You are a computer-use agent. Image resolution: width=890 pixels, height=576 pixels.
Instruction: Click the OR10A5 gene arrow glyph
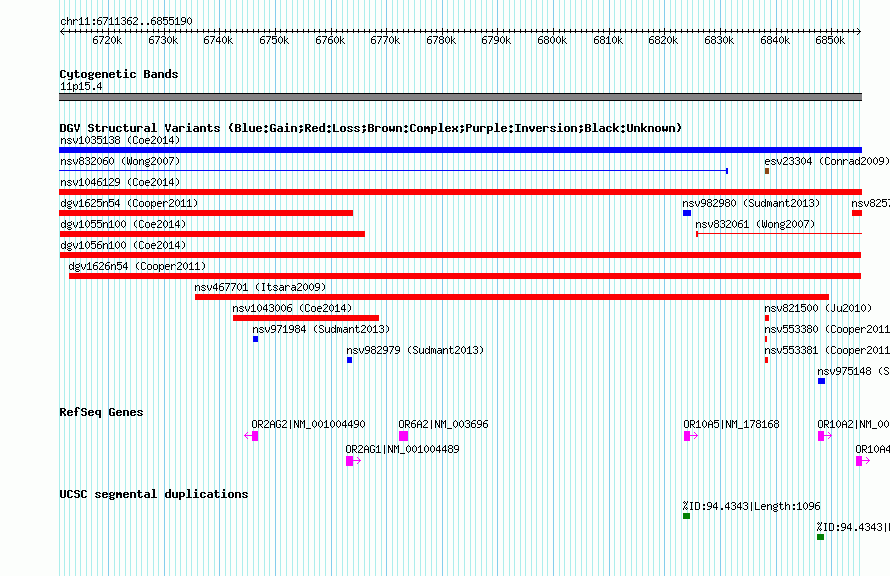(x=691, y=436)
